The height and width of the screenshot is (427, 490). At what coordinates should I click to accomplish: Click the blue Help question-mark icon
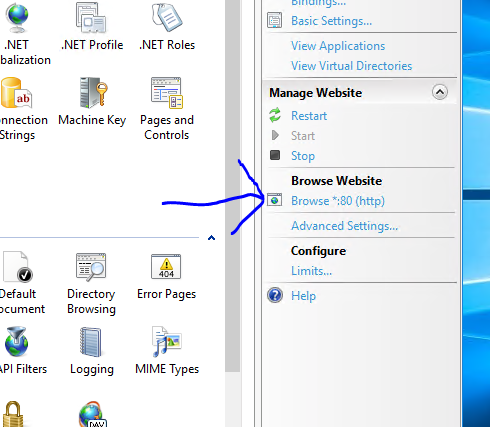click(x=275, y=295)
